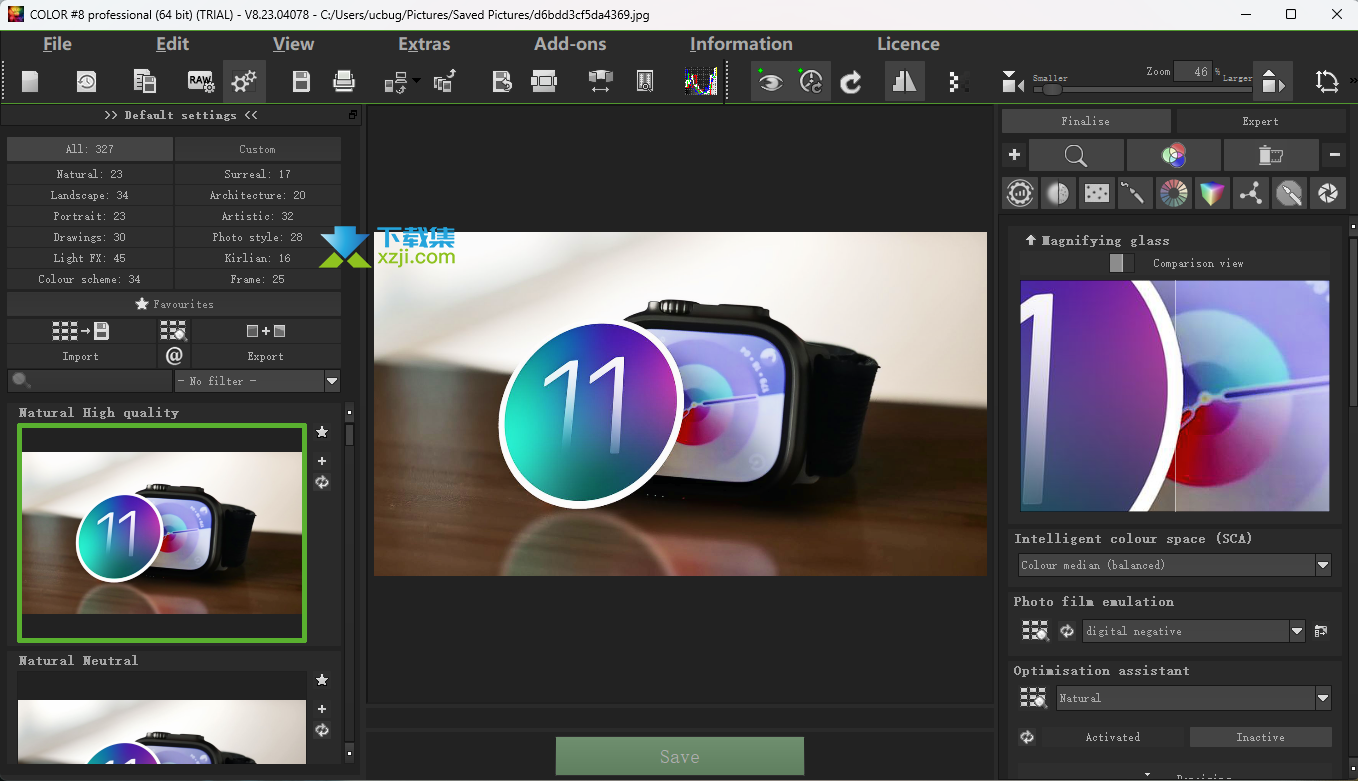Open the film roll panel button
This screenshot has height=781, width=1358.
[x=1270, y=155]
